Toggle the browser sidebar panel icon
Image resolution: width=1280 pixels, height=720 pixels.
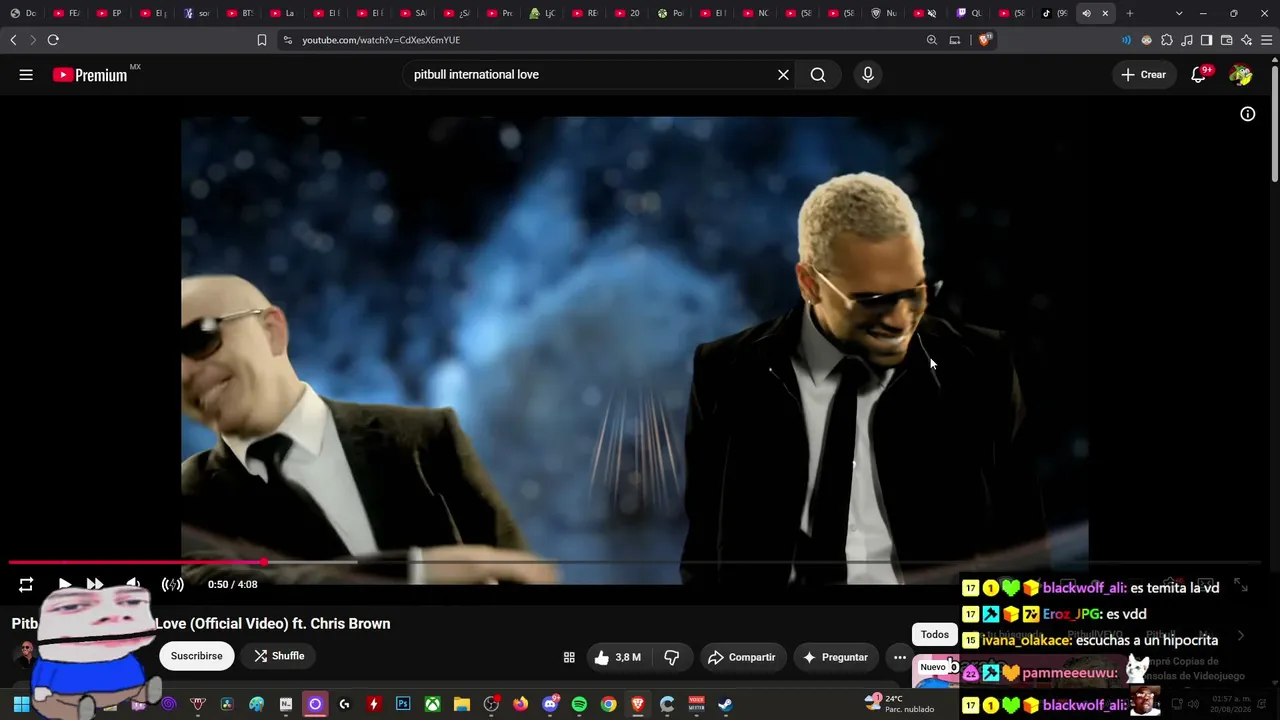point(1207,40)
